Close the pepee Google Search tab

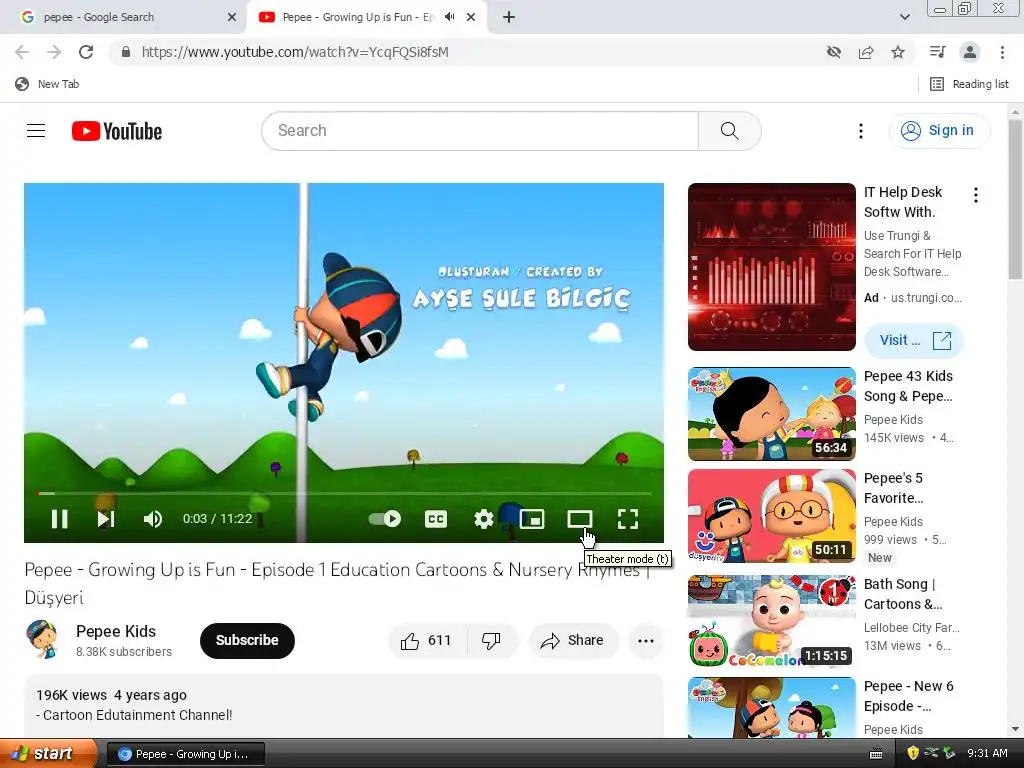click(x=232, y=17)
